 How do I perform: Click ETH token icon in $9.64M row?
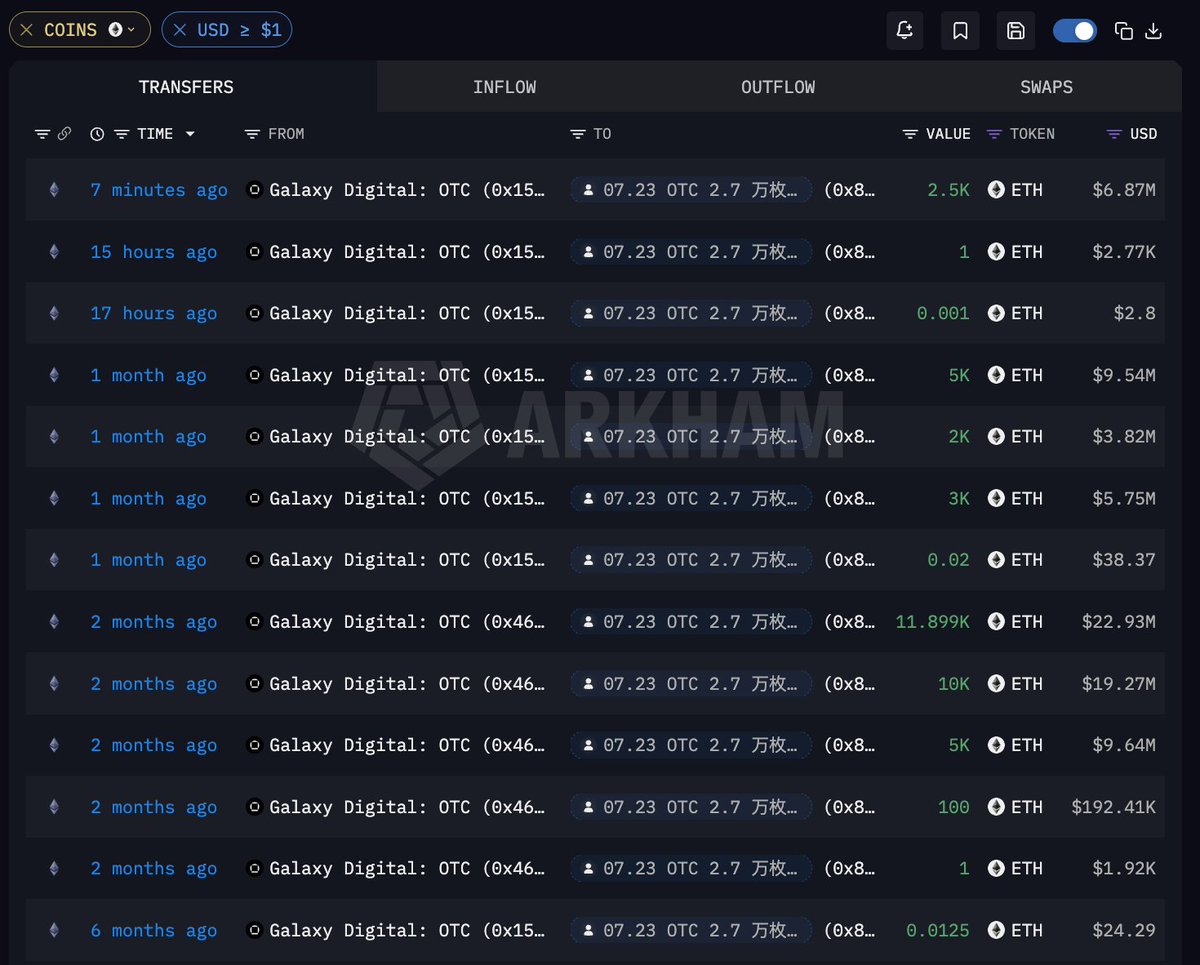(x=996, y=745)
